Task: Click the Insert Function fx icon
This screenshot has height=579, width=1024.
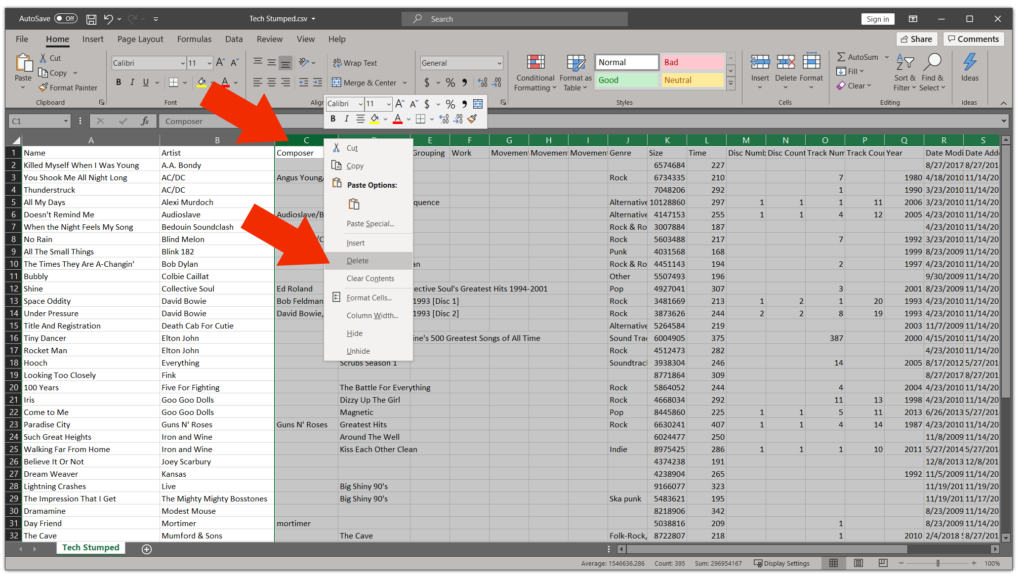Action: coord(145,121)
